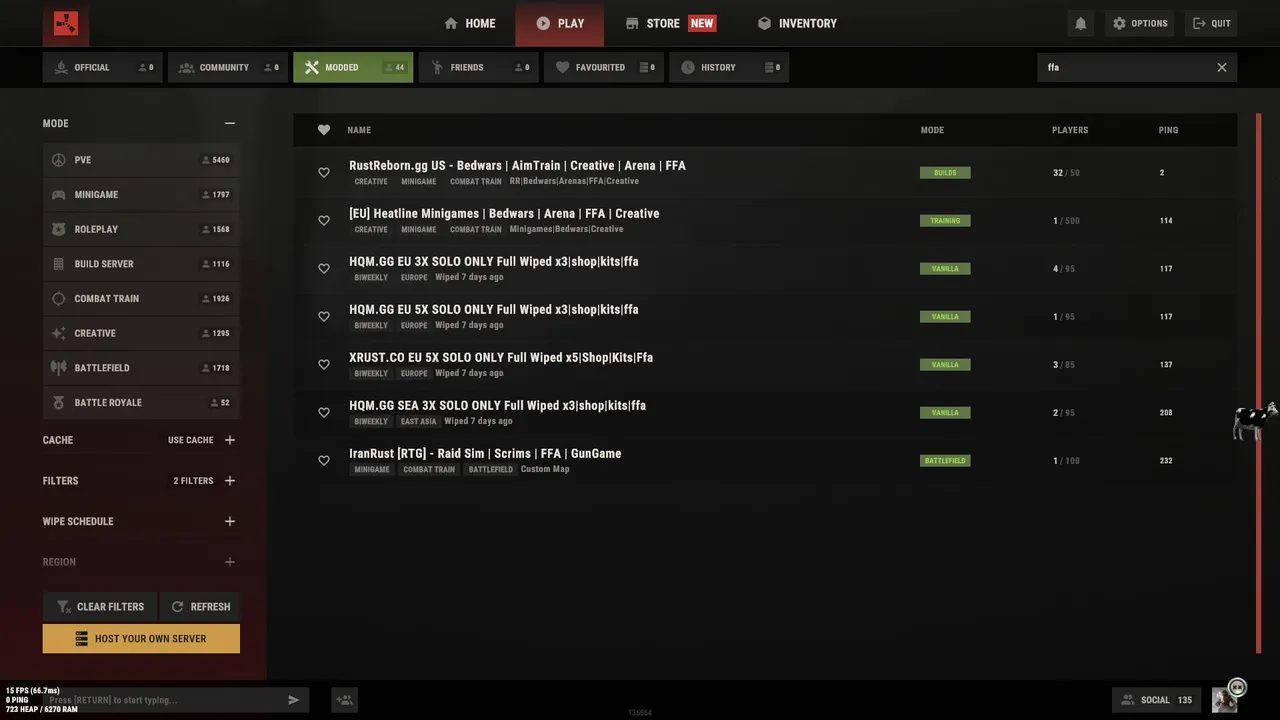Open the Store tab

(670, 23)
